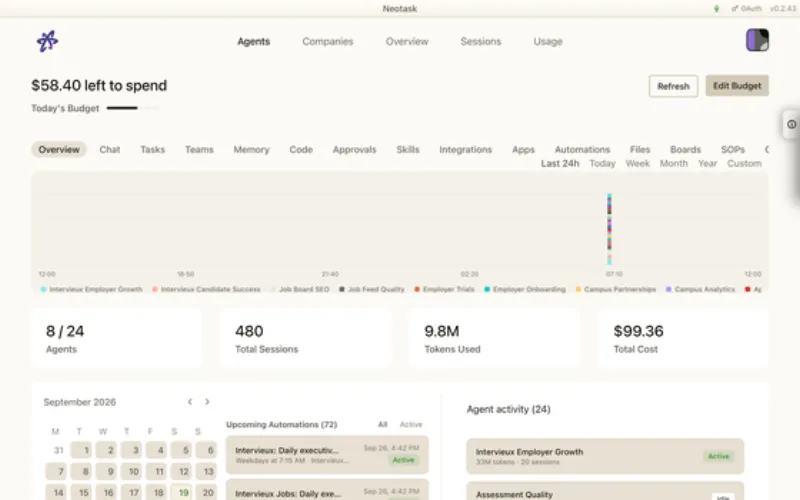
Task: Switch to the Memory tab
Action: pyautogui.click(x=252, y=149)
